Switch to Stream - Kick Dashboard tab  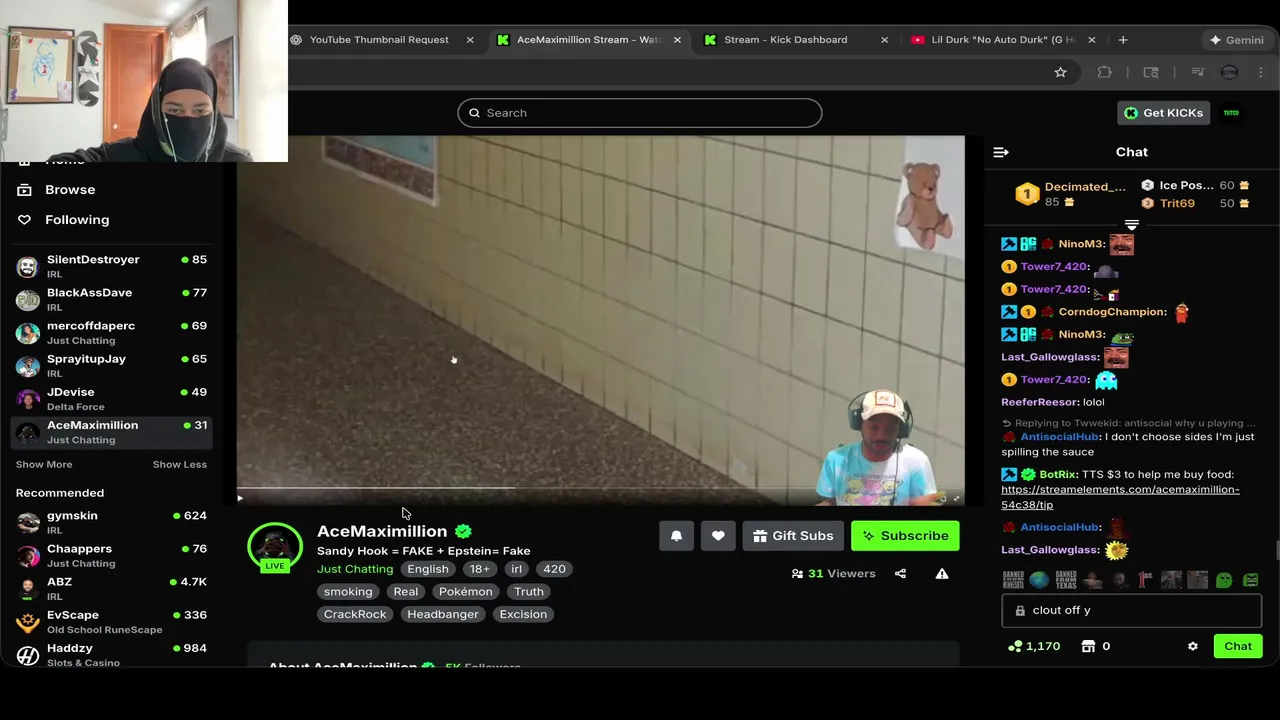(786, 40)
